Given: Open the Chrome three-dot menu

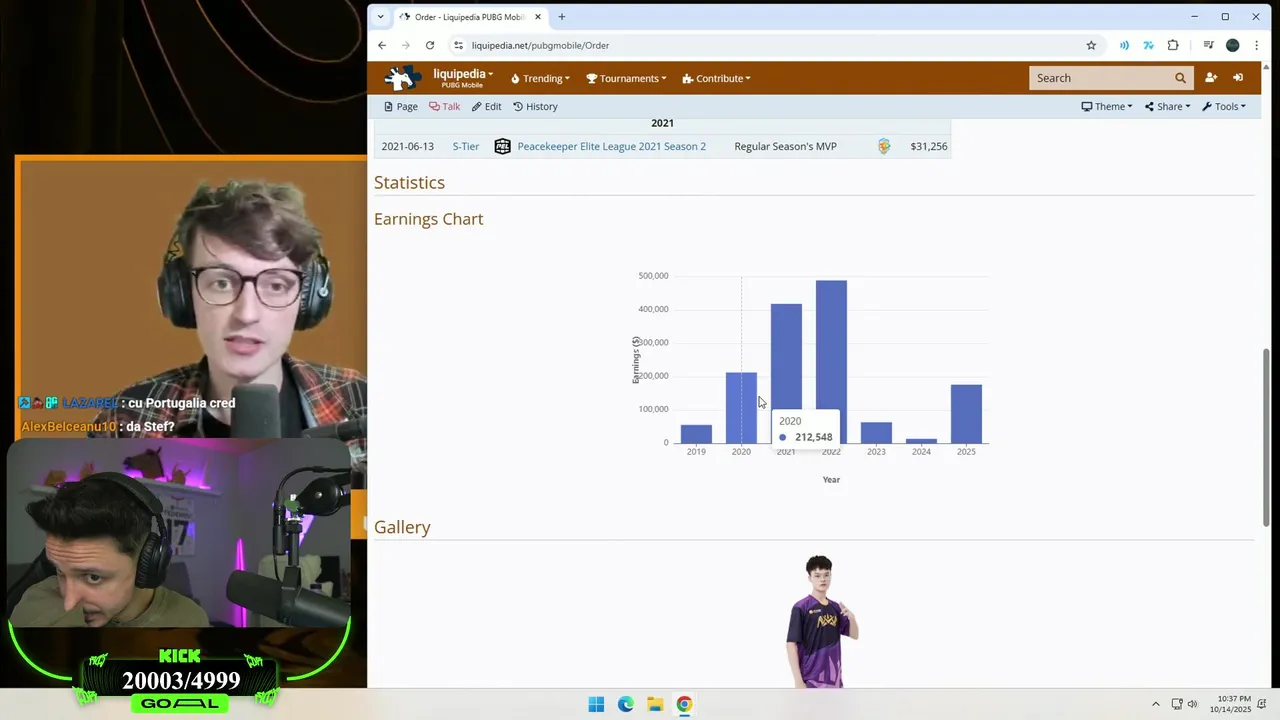Looking at the screenshot, I should [1256, 45].
